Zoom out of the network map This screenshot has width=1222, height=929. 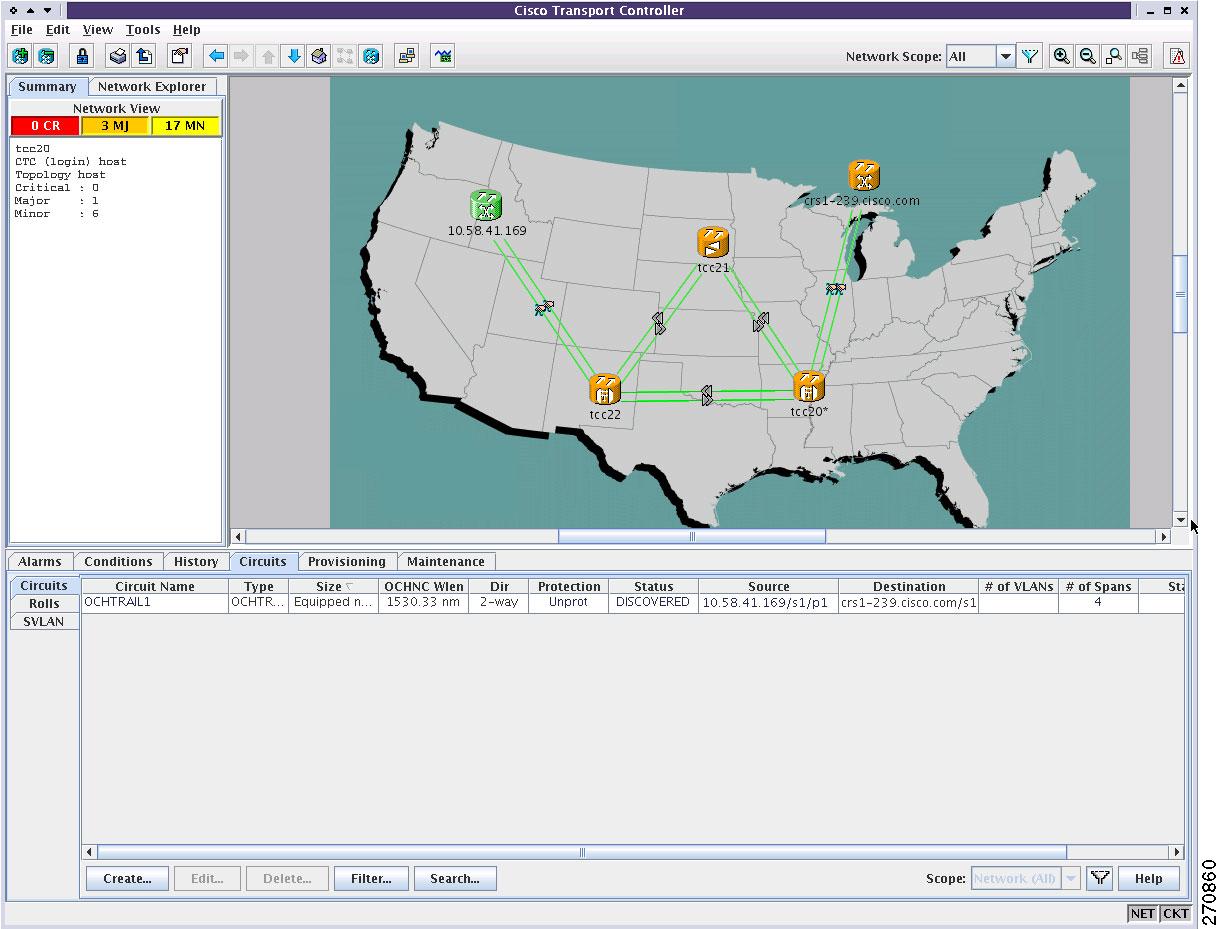coord(1088,56)
